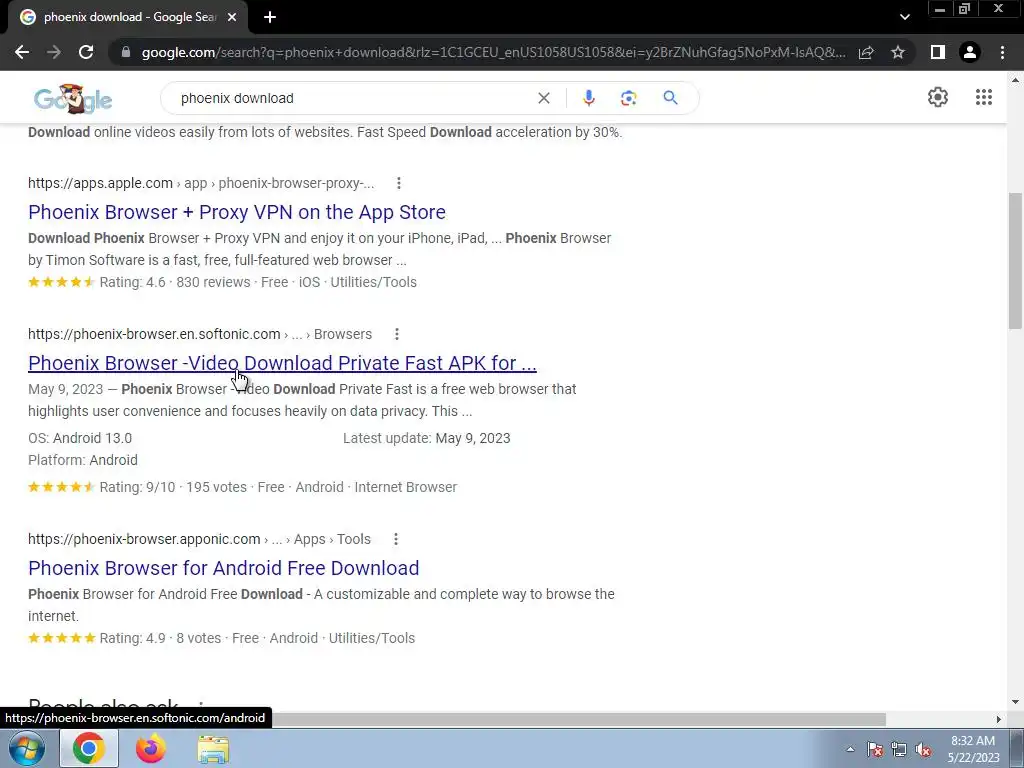Image resolution: width=1024 pixels, height=768 pixels.
Task: Open Google quick settings gear
Action: pyautogui.click(x=938, y=97)
